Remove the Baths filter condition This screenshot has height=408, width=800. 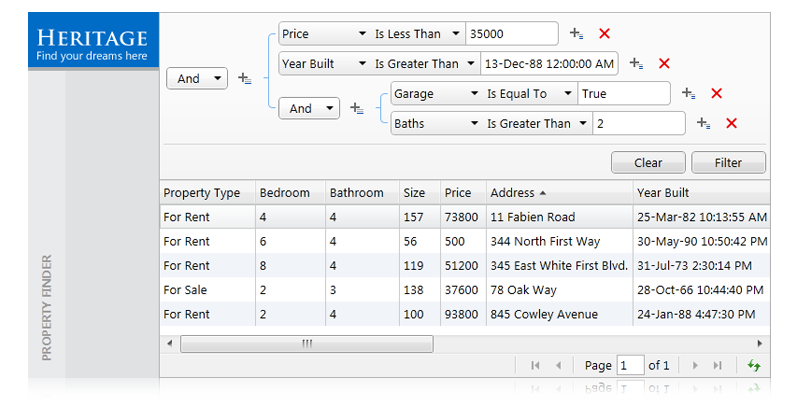(x=732, y=123)
